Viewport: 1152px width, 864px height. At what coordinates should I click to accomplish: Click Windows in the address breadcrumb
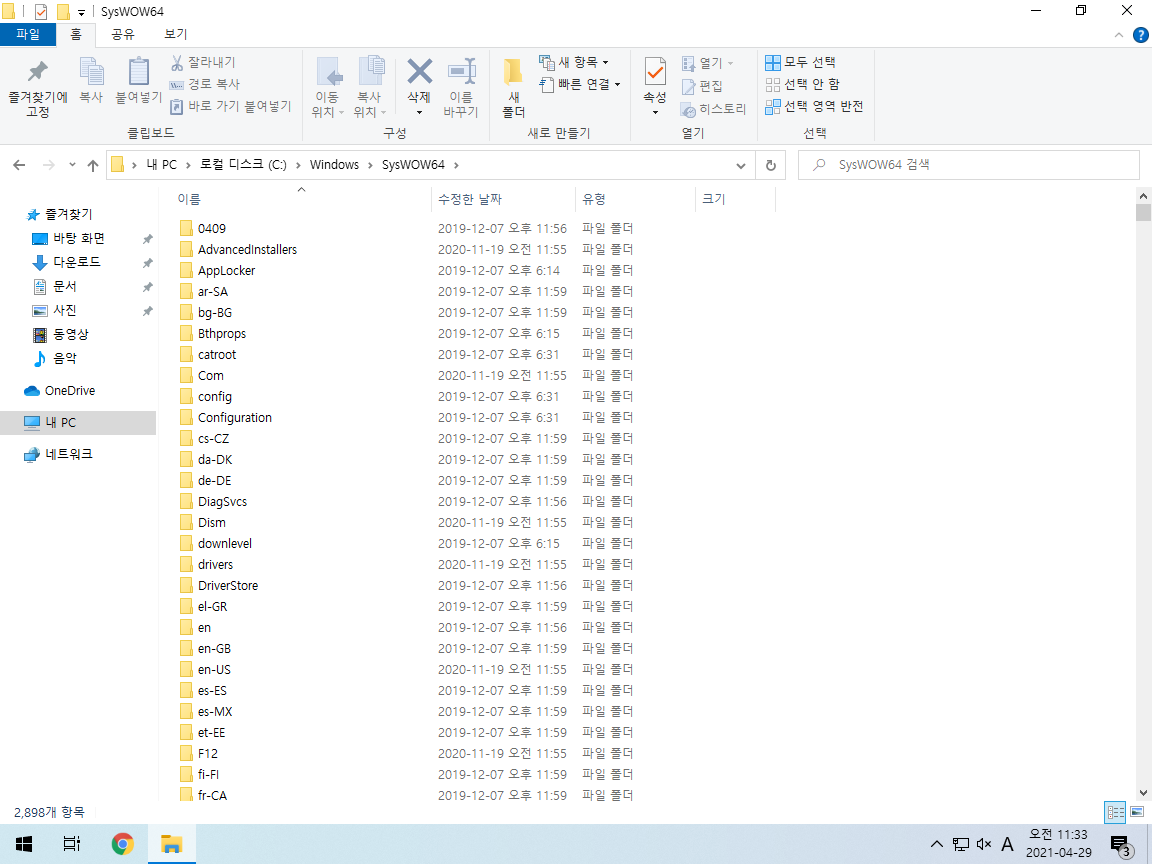tap(334, 165)
